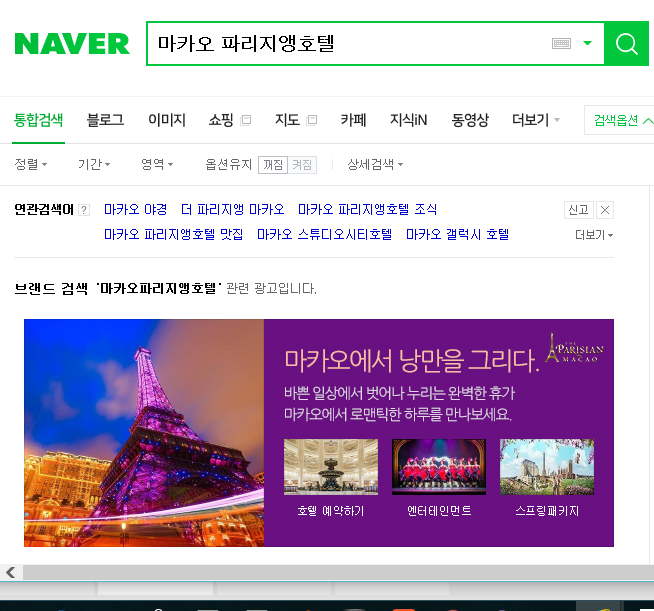
Task: Click the new-window icon beside 쇼핑
Action: click(x=246, y=121)
